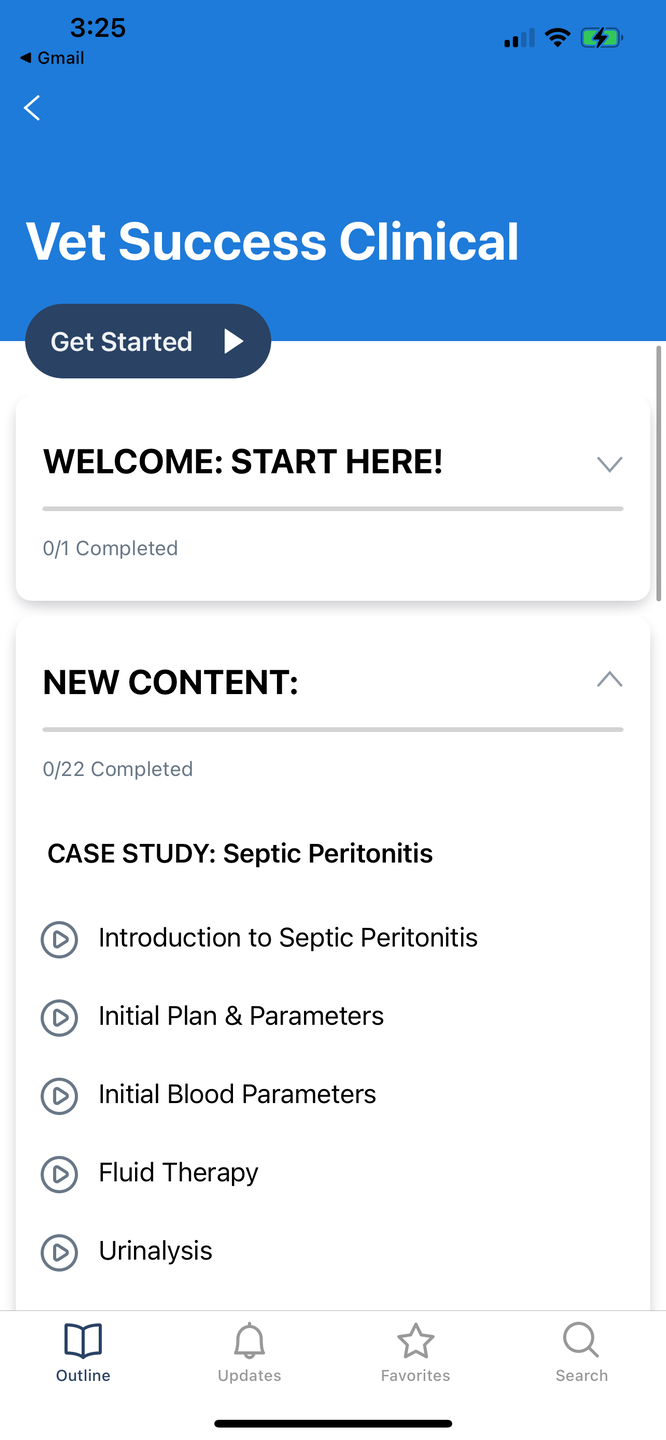
Task: Tap play icon beside Initial Blood Parameters
Action: click(59, 1095)
